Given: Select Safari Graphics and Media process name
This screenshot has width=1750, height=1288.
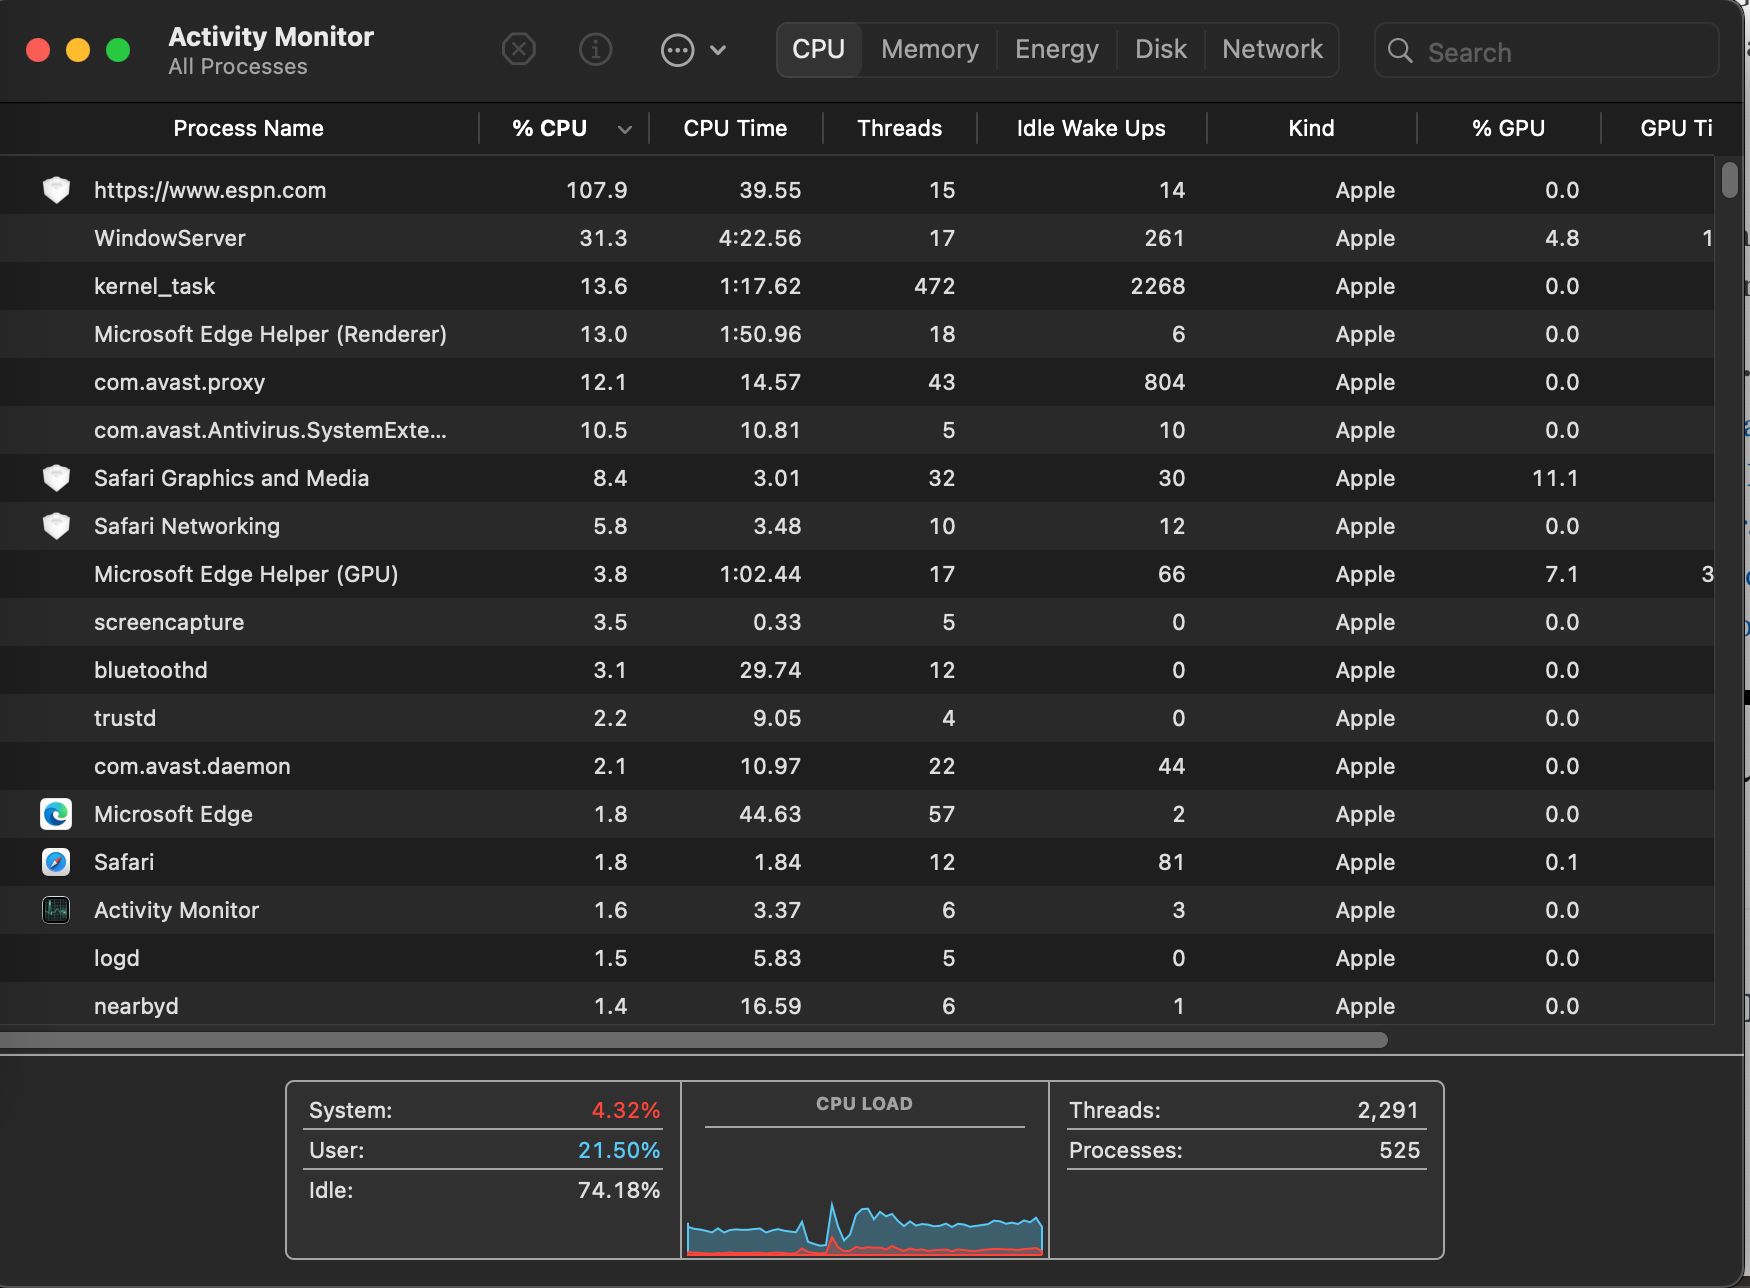Looking at the screenshot, I should tap(231, 478).
